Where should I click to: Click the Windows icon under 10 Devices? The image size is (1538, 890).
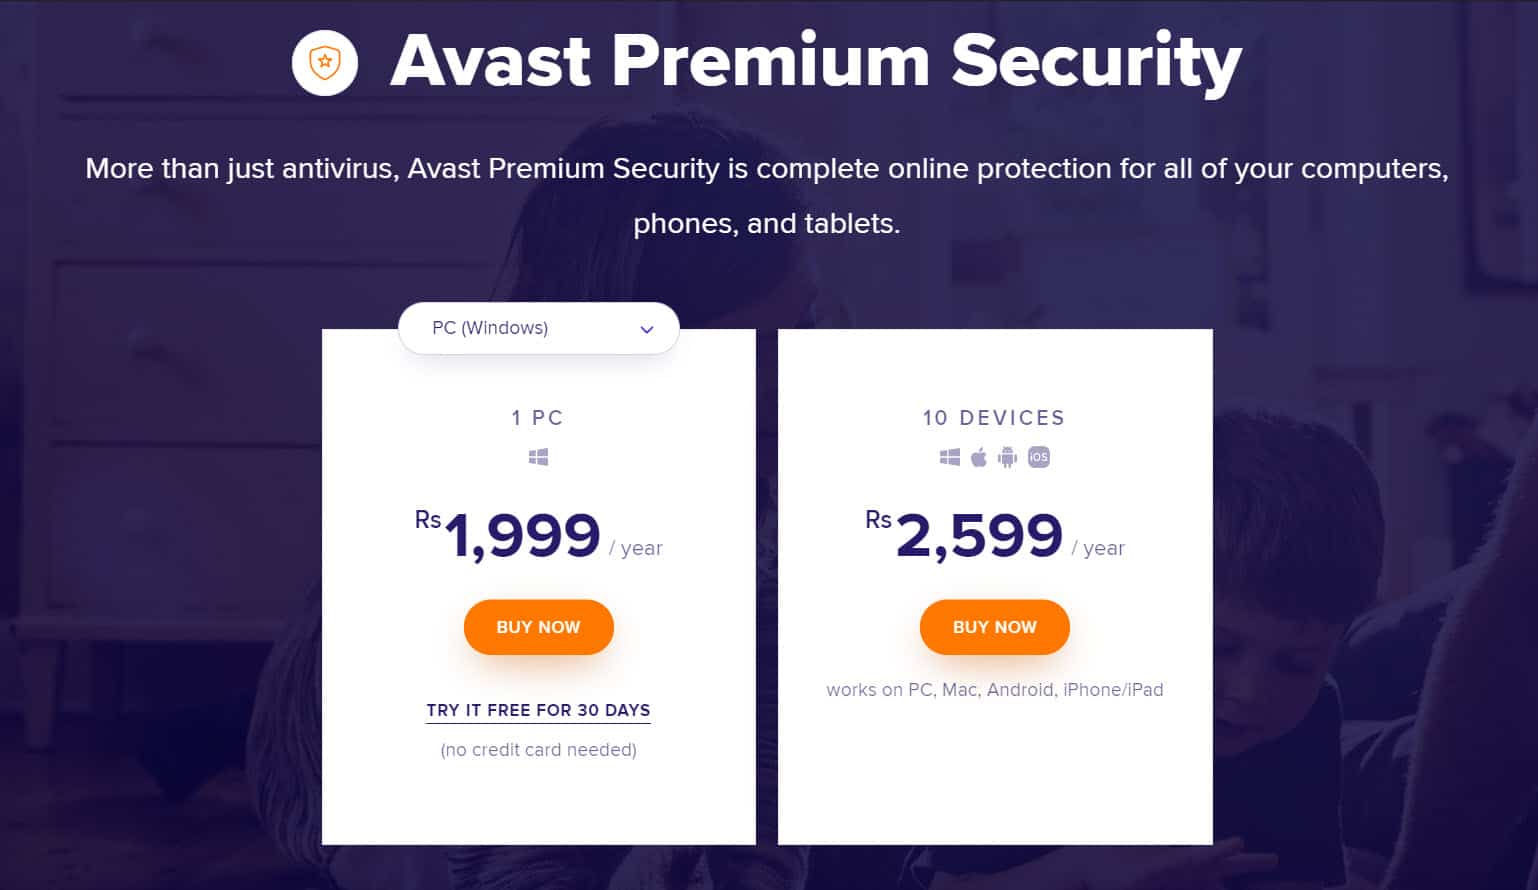[950, 457]
